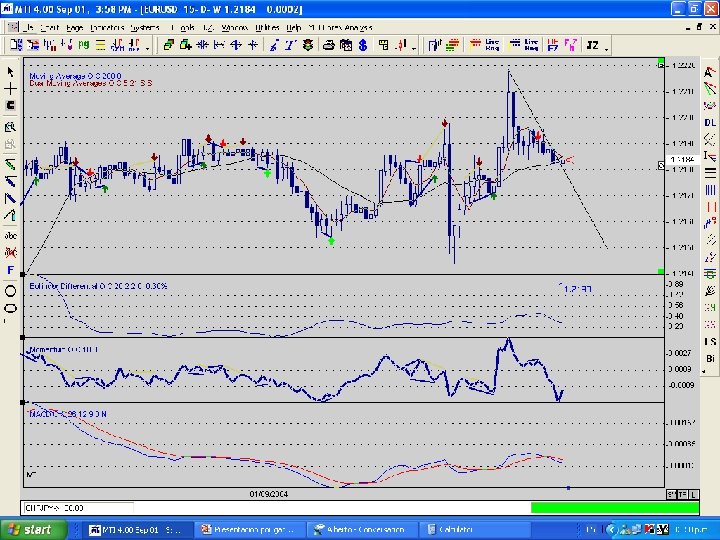720x540 pixels.
Task: Open the Window menu
Action: [x=235, y=28]
